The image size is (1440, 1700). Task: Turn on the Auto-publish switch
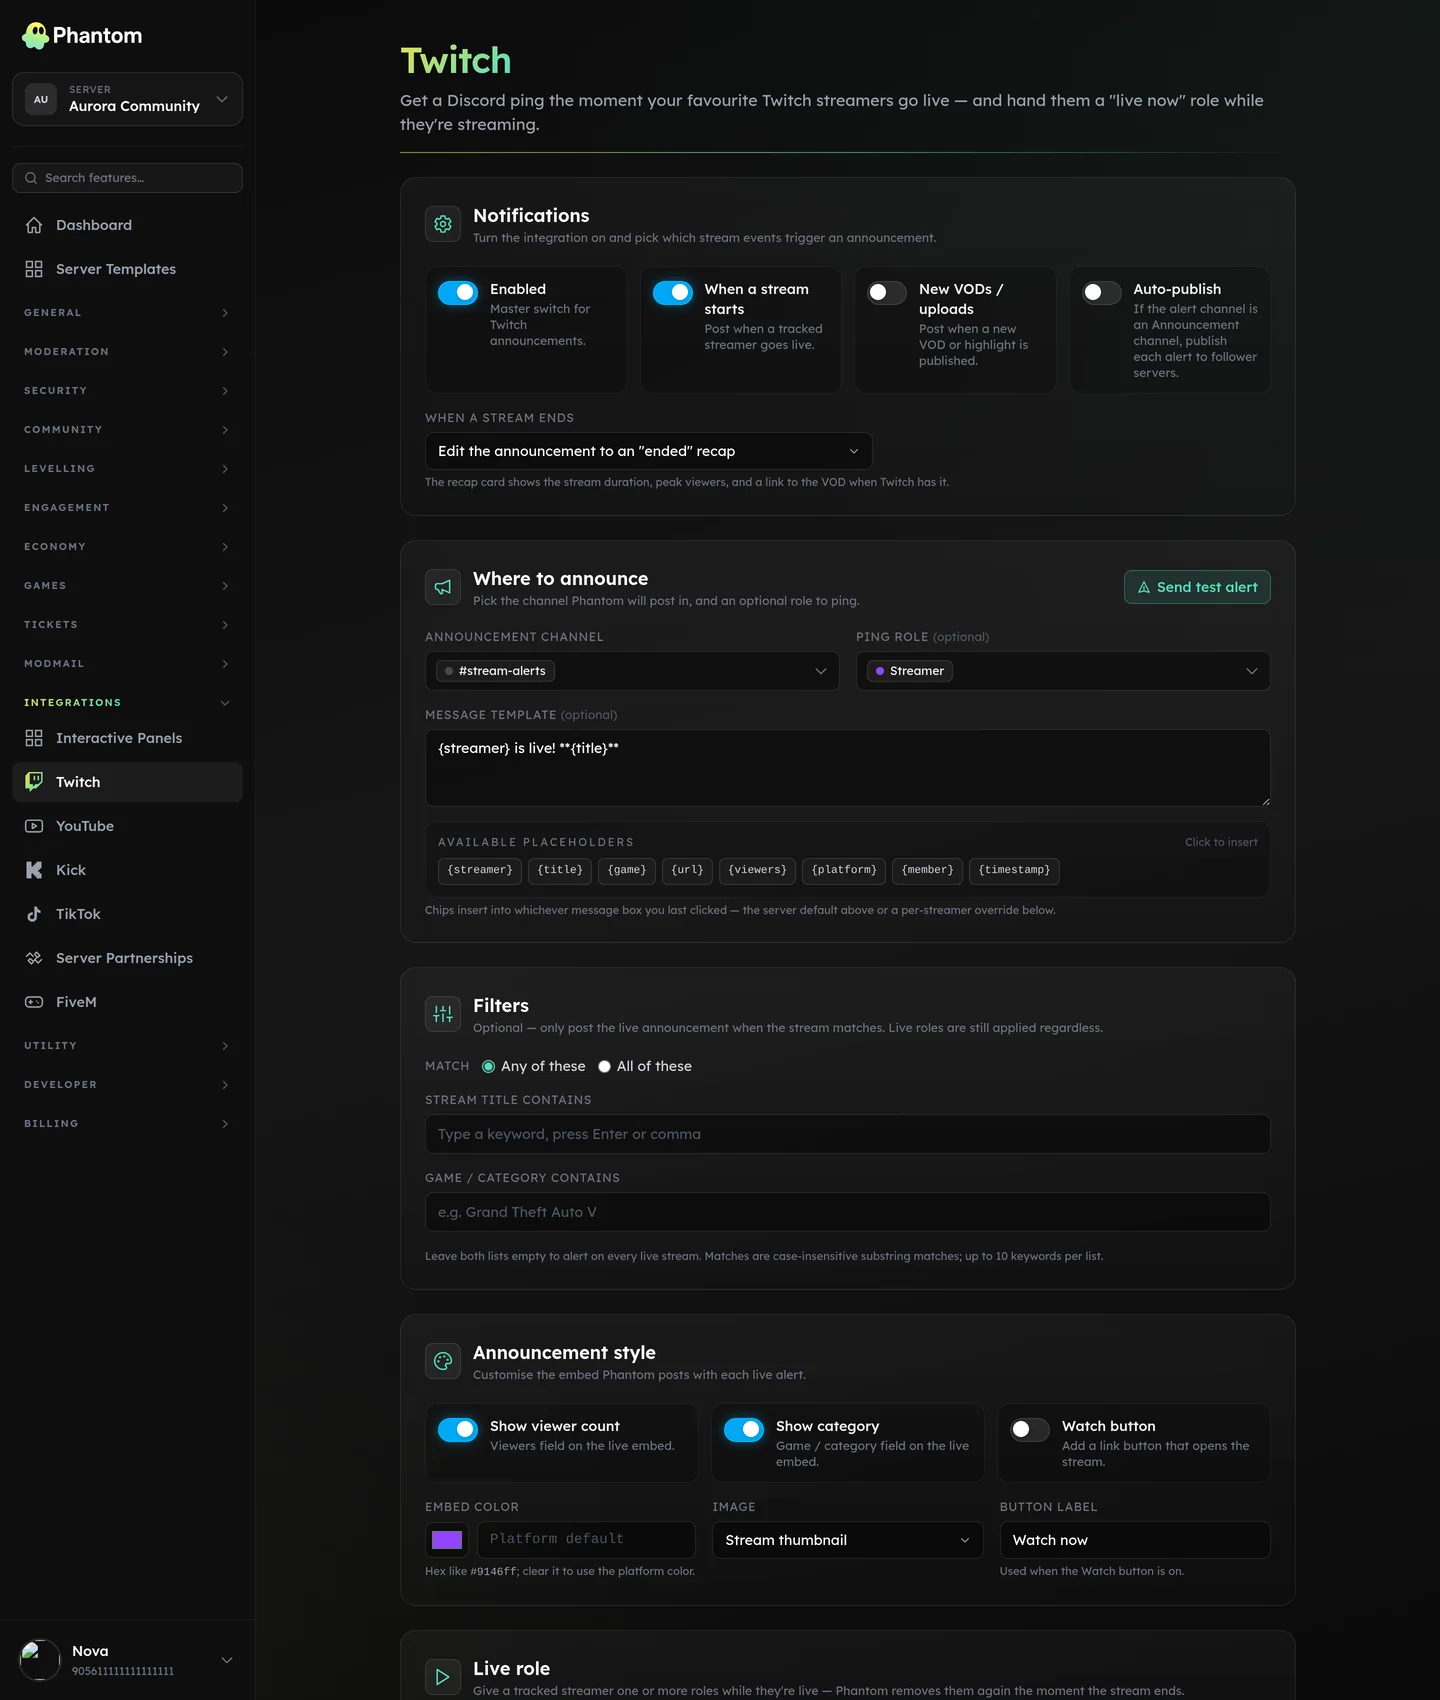(x=1102, y=292)
